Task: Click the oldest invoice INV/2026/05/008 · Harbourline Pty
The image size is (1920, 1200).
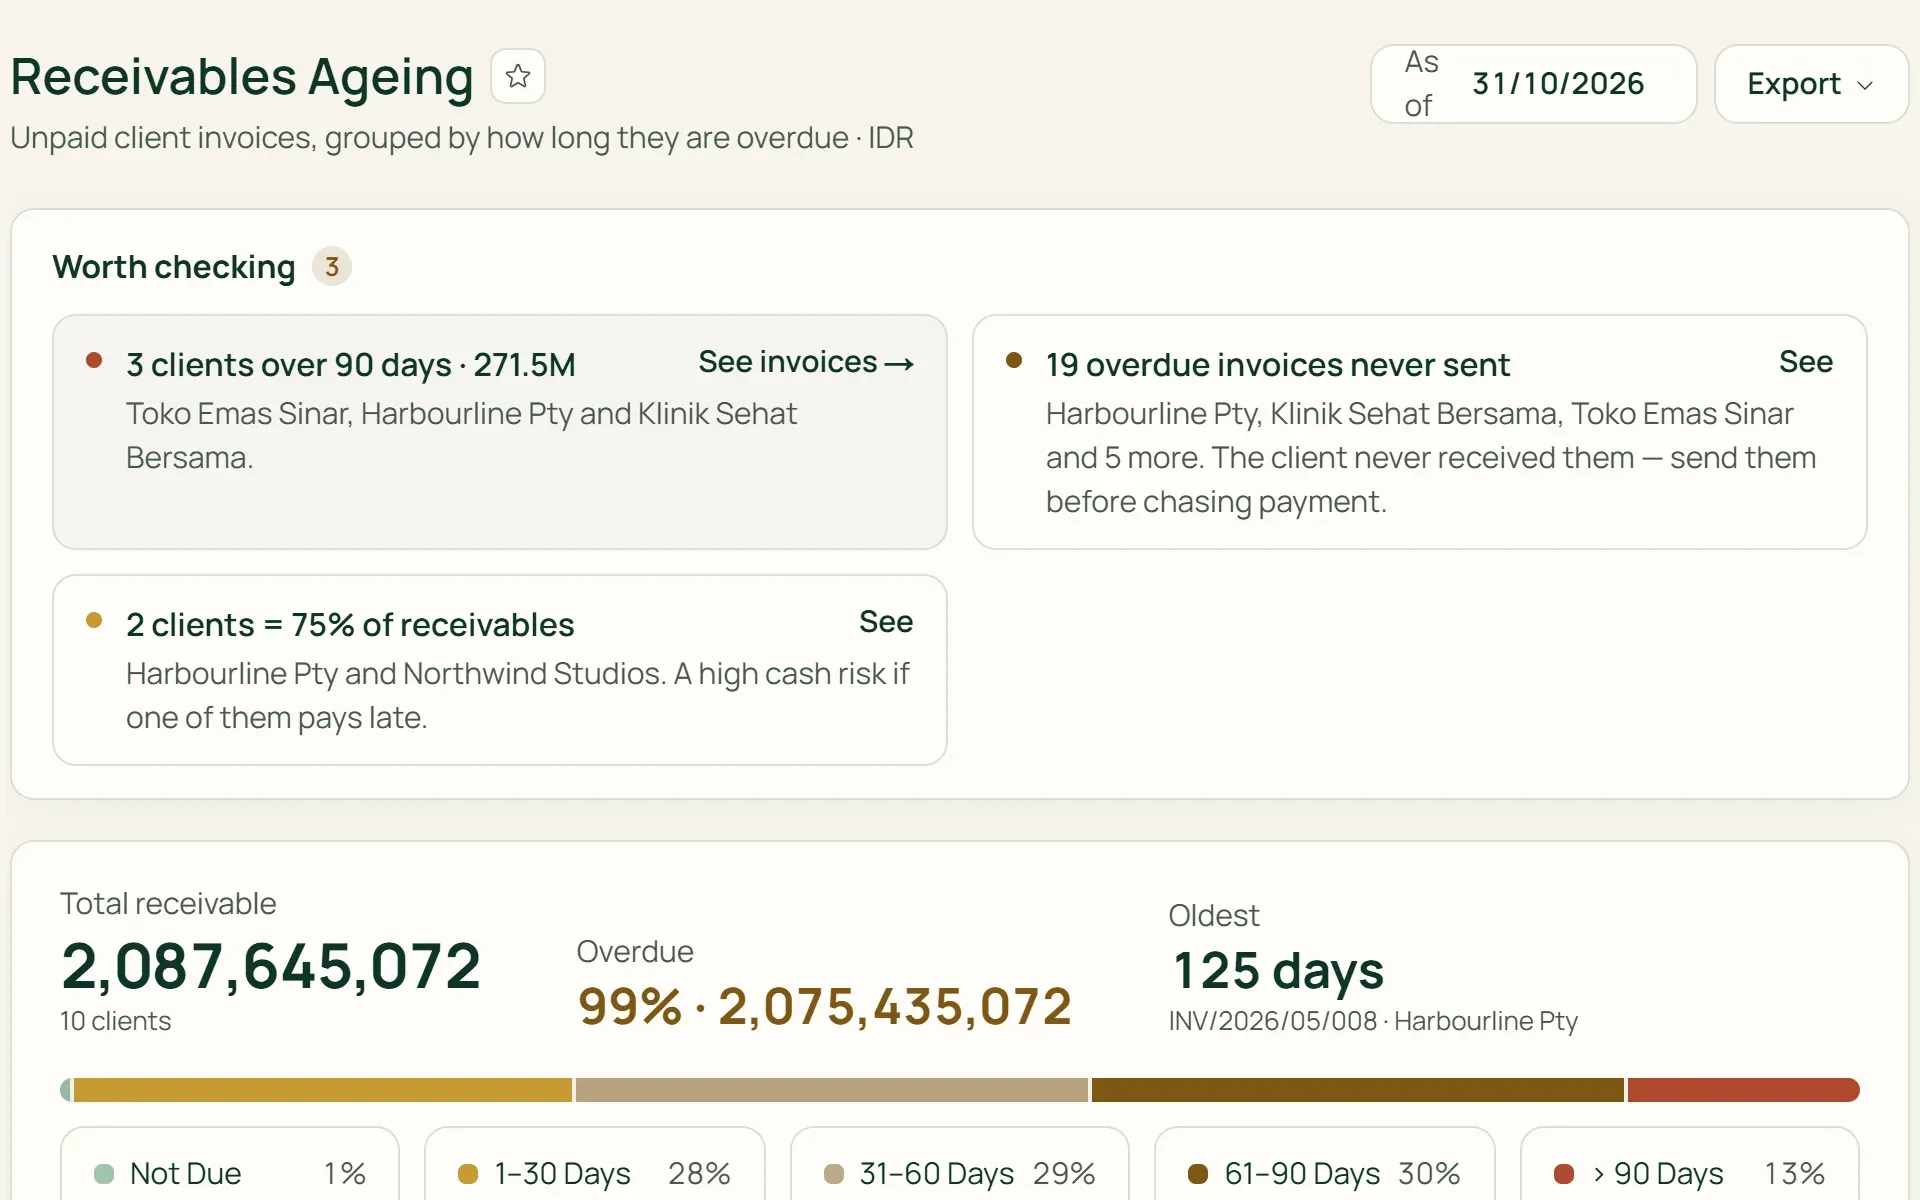Action: coord(1373,1021)
